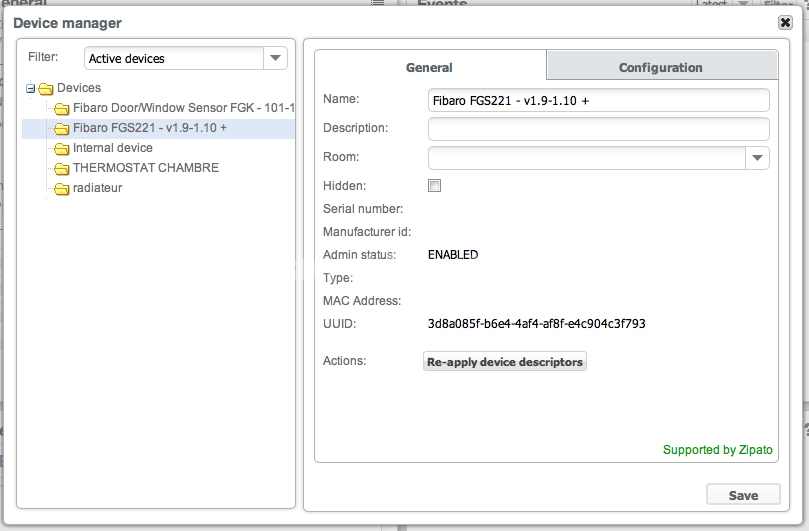Click the Active devices filter field
The image size is (809, 531).
pos(174,58)
